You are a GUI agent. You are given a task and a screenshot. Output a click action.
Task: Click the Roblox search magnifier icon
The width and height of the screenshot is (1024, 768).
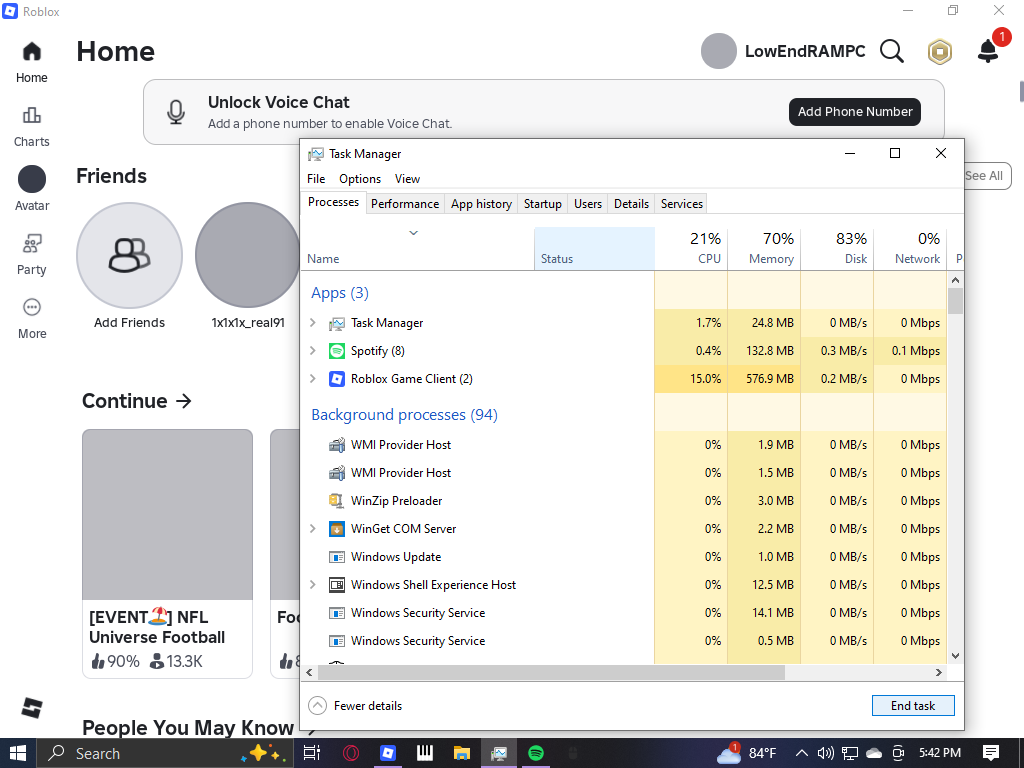click(891, 51)
